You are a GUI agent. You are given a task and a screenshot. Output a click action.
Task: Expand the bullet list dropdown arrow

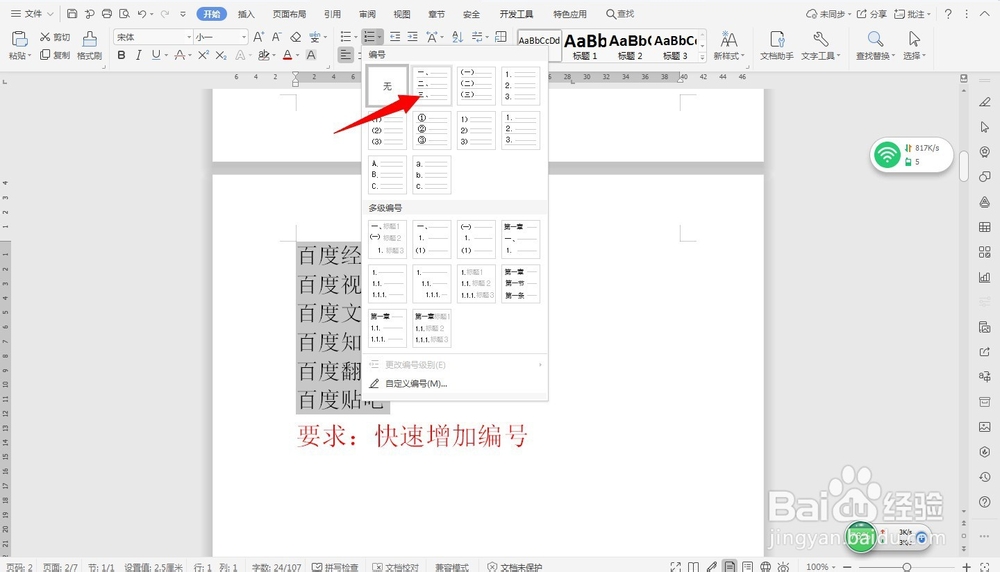click(x=355, y=37)
